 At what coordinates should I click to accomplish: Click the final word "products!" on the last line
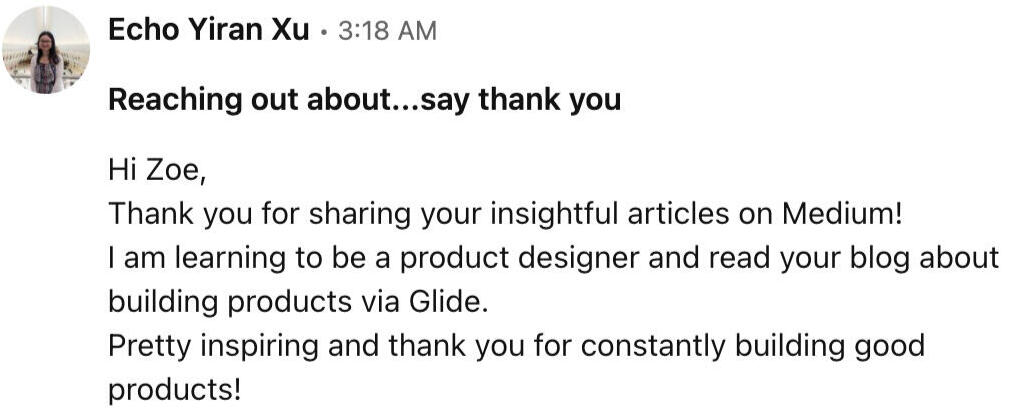coord(175,388)
